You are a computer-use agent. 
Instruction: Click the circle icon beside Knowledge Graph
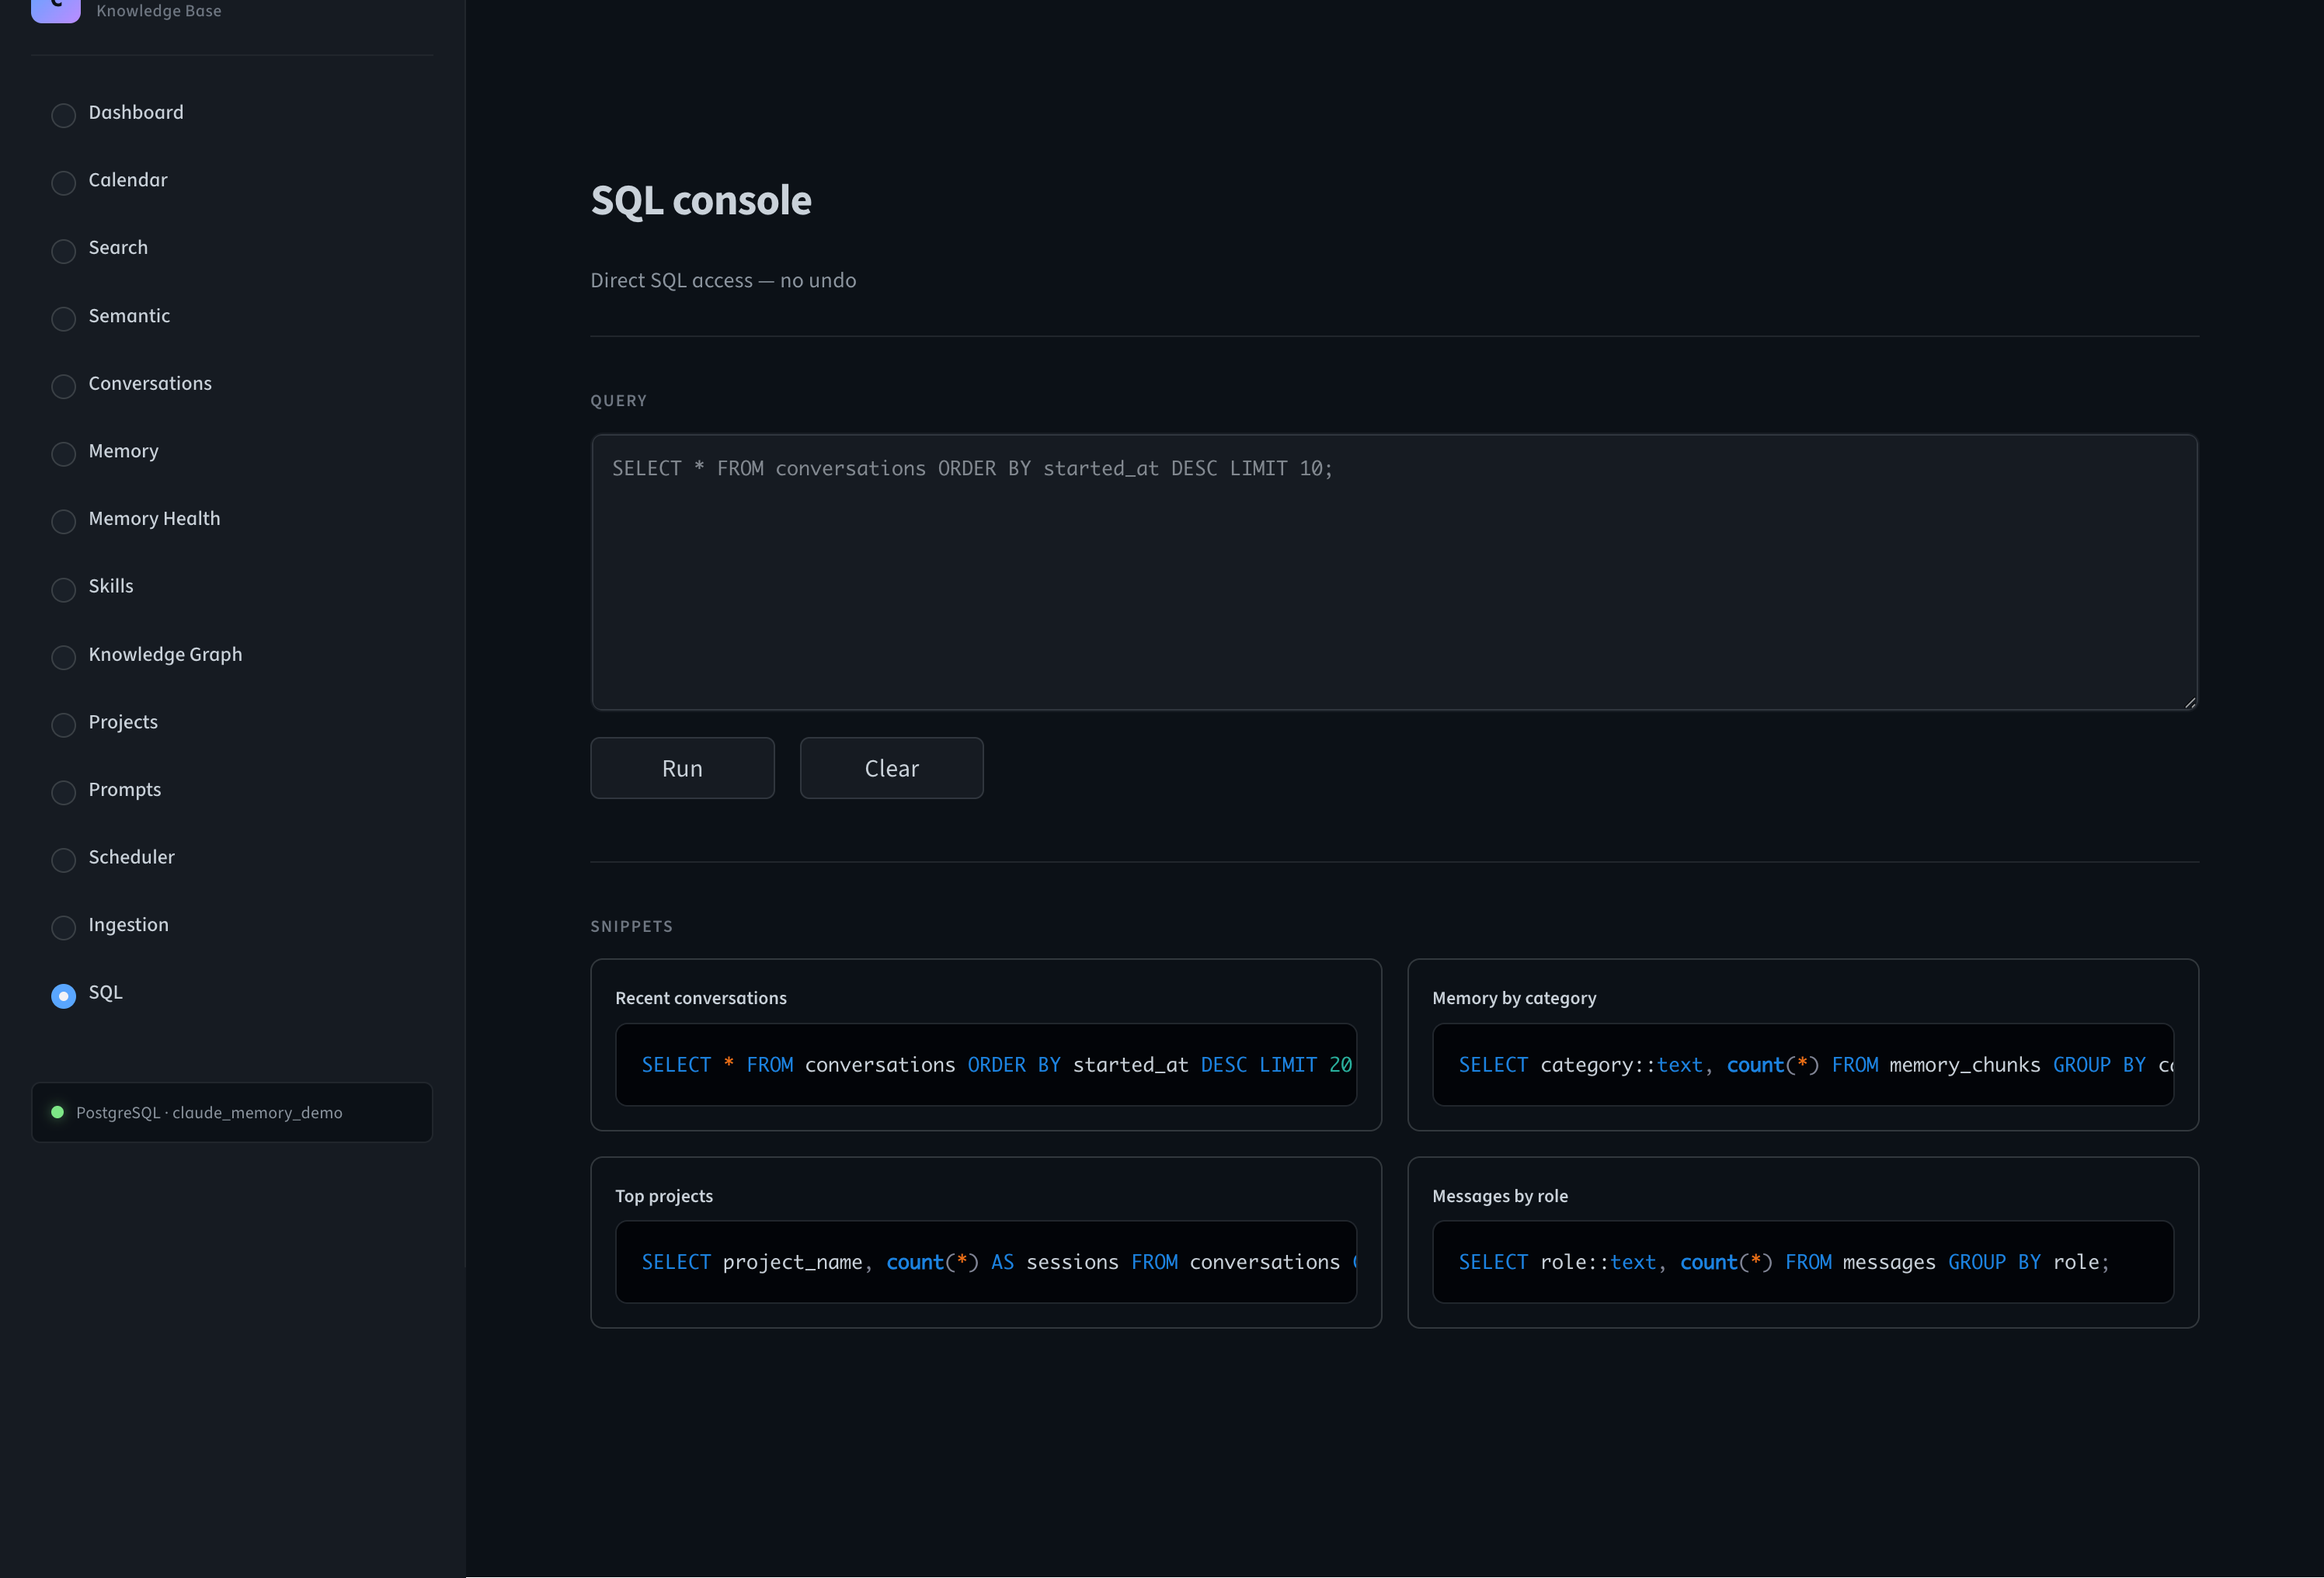pos(63,657)
